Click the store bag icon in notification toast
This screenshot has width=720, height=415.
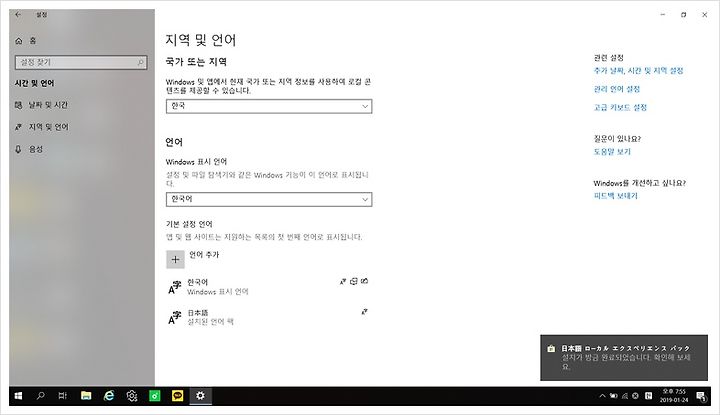coord(551,349)
